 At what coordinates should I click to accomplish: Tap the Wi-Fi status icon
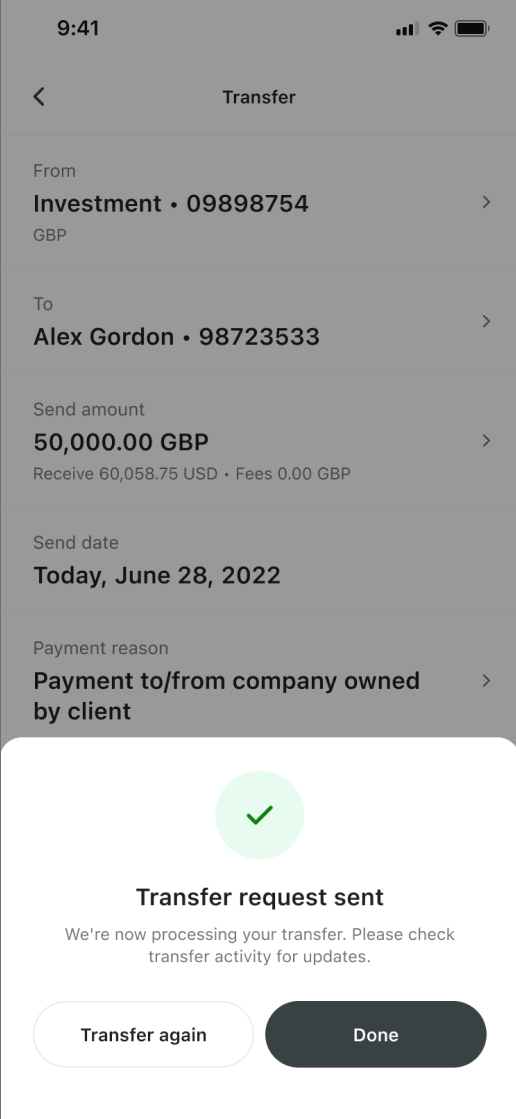pyautogui.click(x=437, y=29)
